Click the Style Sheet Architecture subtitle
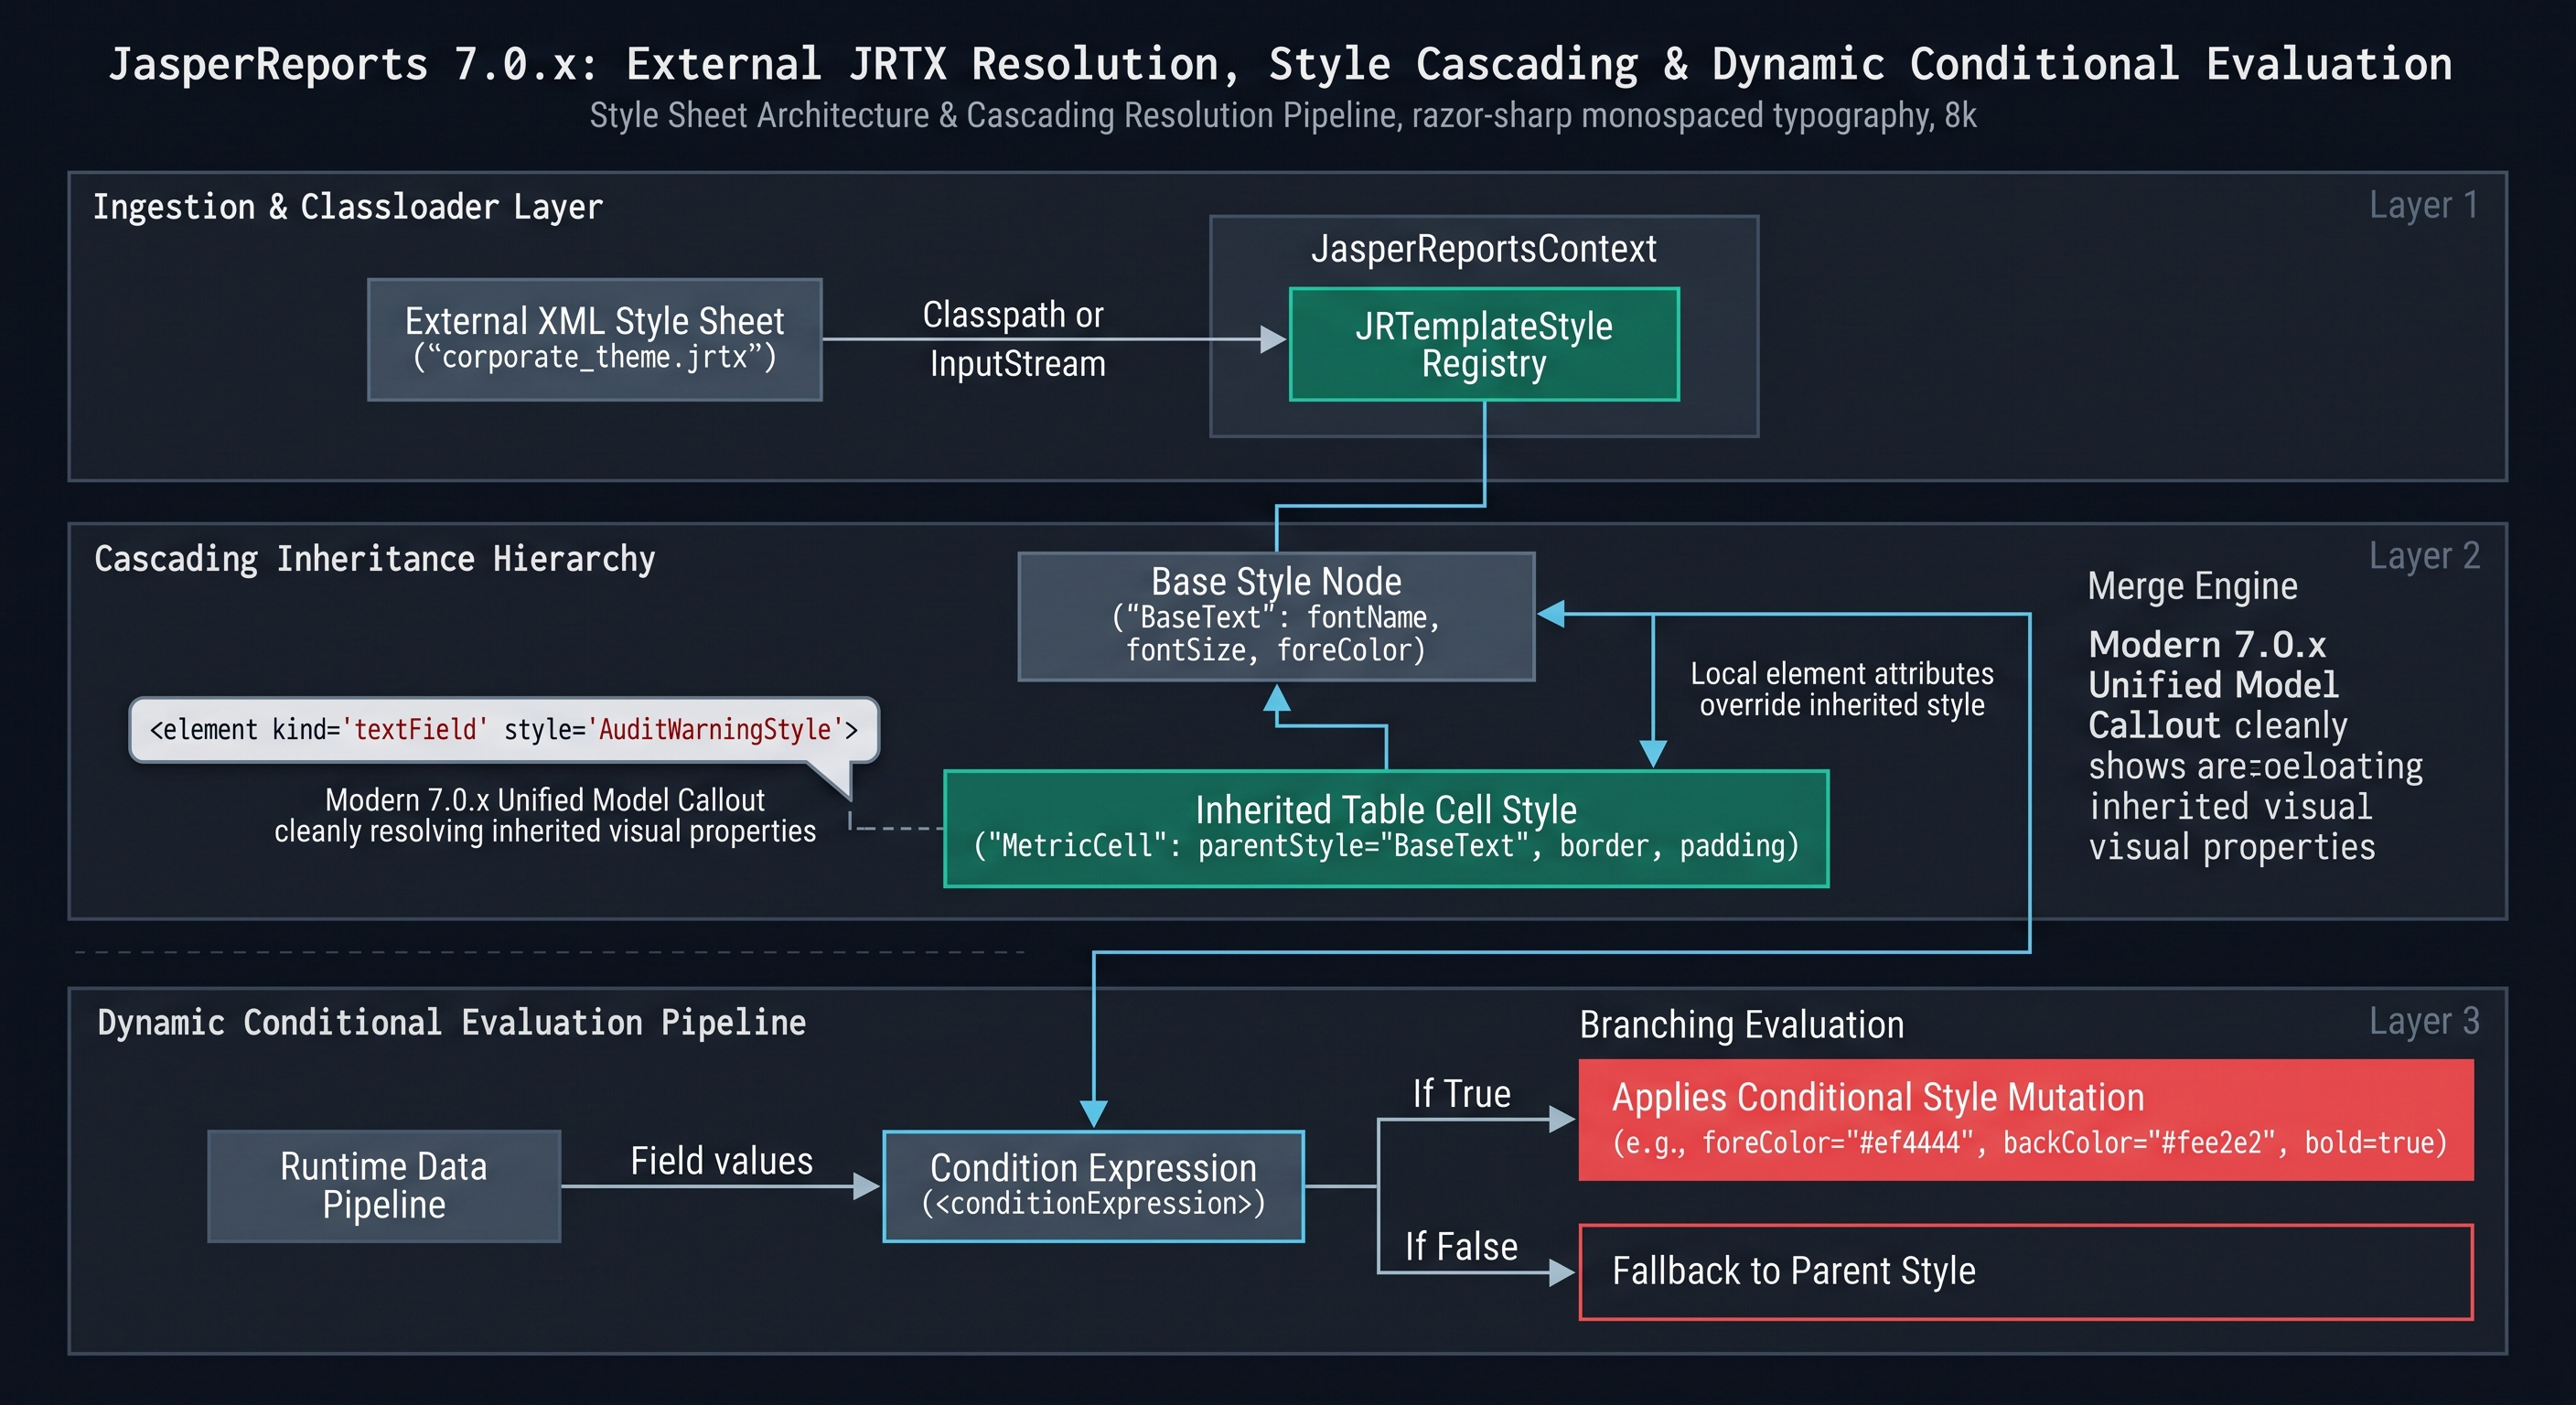Image resolution: width=2576 pixels, height=1405 pixels. point(1283,116)
